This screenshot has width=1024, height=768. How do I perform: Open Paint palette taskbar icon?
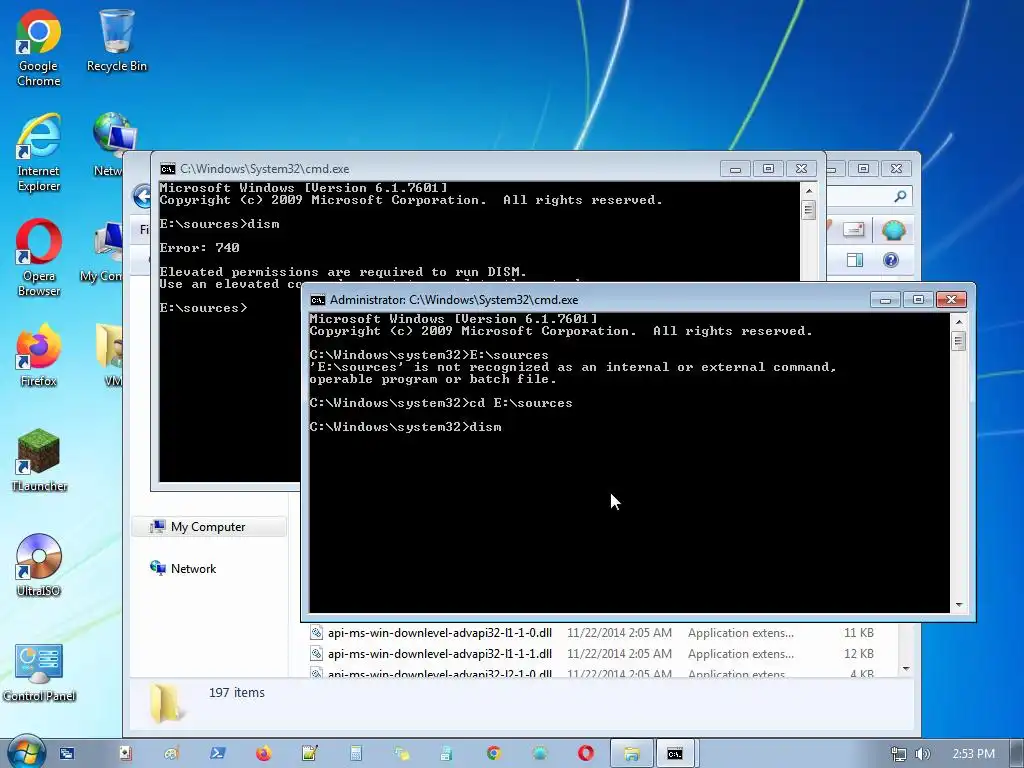(x=172, y=754)
